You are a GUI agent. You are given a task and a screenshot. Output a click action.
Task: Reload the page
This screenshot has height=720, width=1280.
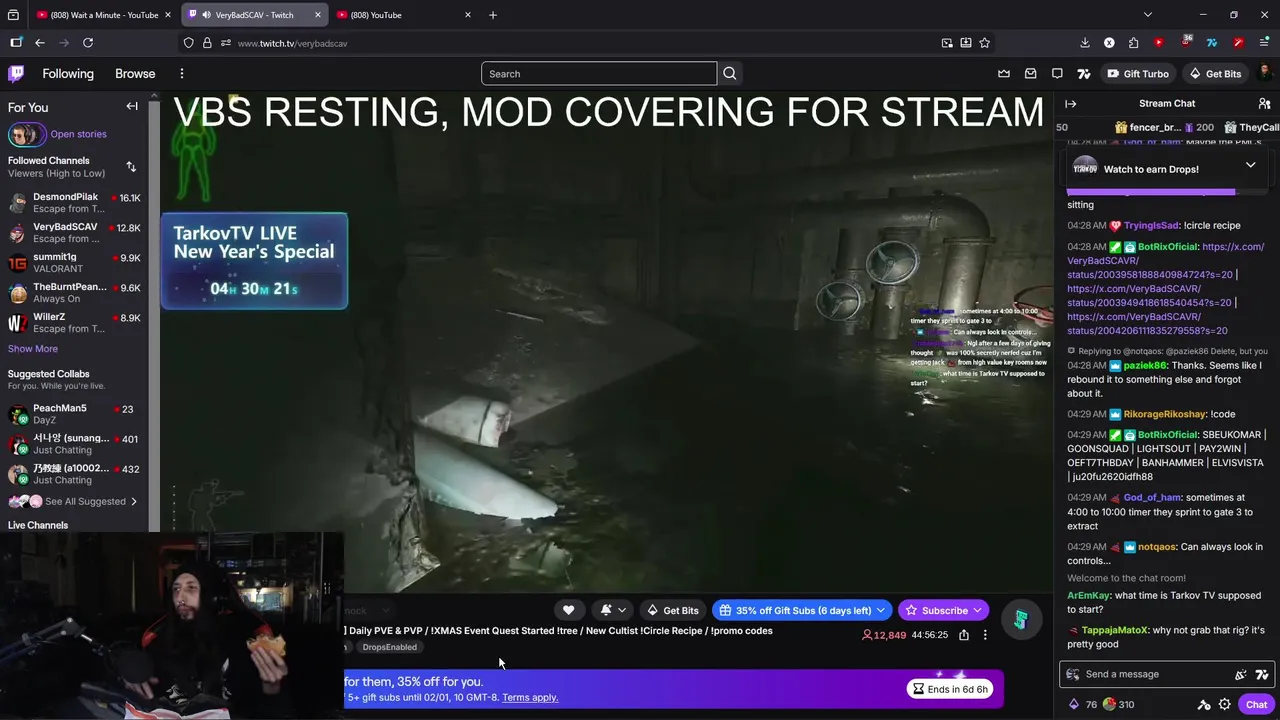(x=88, y=43)
